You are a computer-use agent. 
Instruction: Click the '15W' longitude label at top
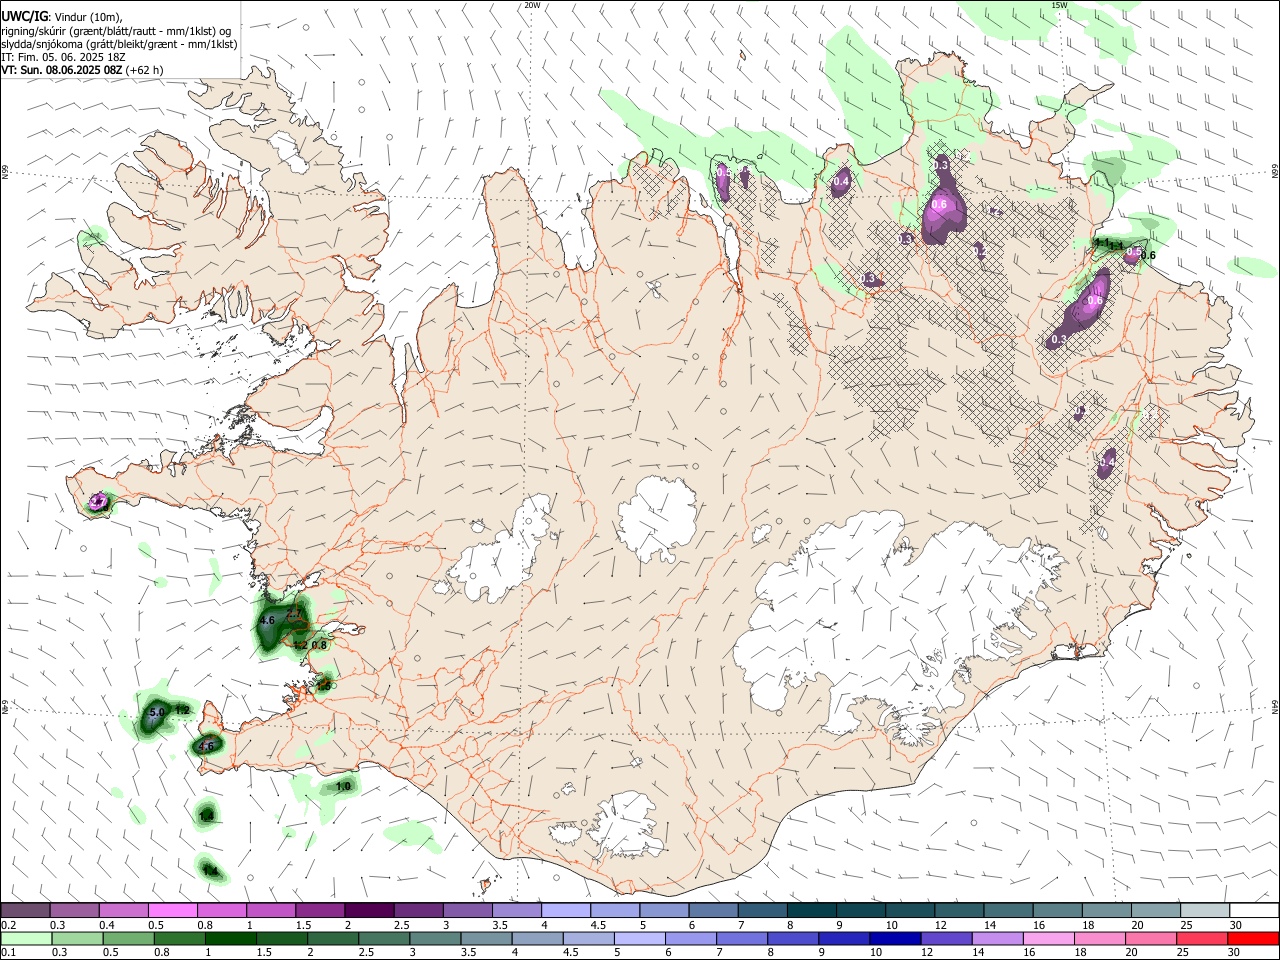pos(1059,5)
